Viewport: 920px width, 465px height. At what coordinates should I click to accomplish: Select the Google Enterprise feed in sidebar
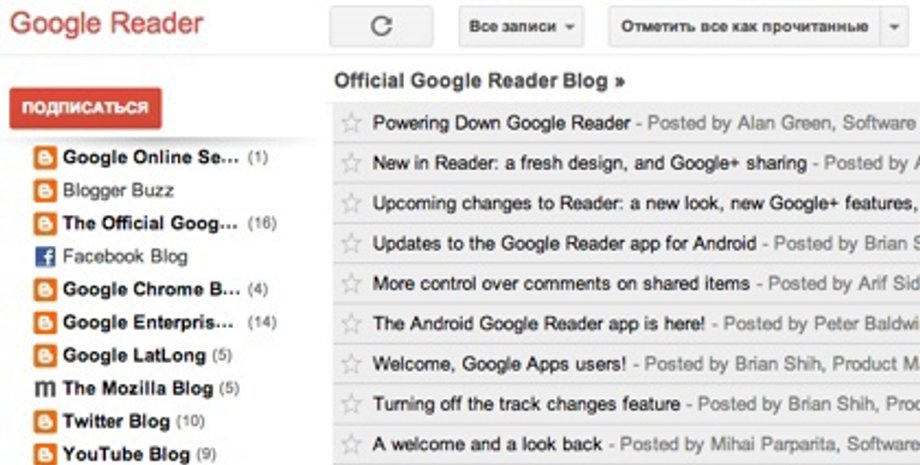tap(148, 322)
